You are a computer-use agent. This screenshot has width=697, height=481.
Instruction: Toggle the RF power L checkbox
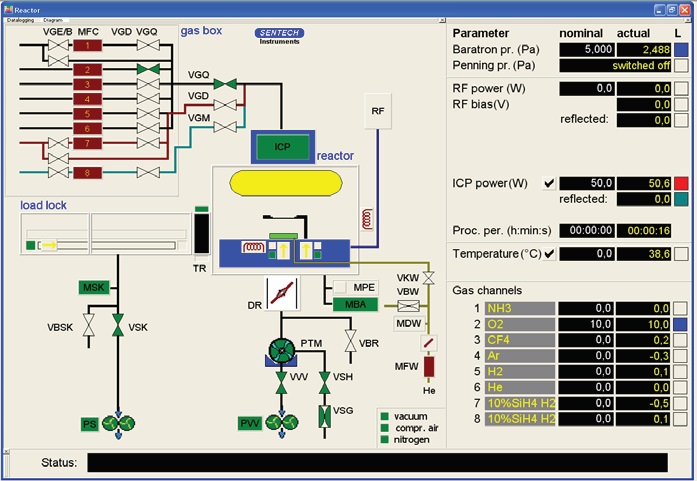pos(681,88)
